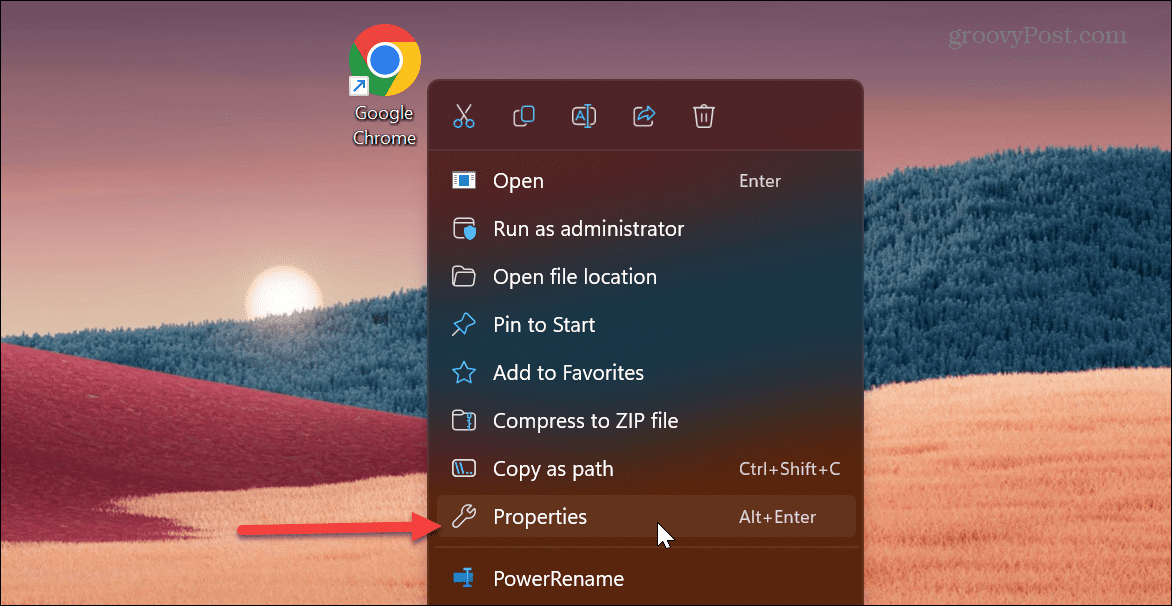Click the Share icon in context menu
Viewport: 1172px width, 606px height.
644,116
